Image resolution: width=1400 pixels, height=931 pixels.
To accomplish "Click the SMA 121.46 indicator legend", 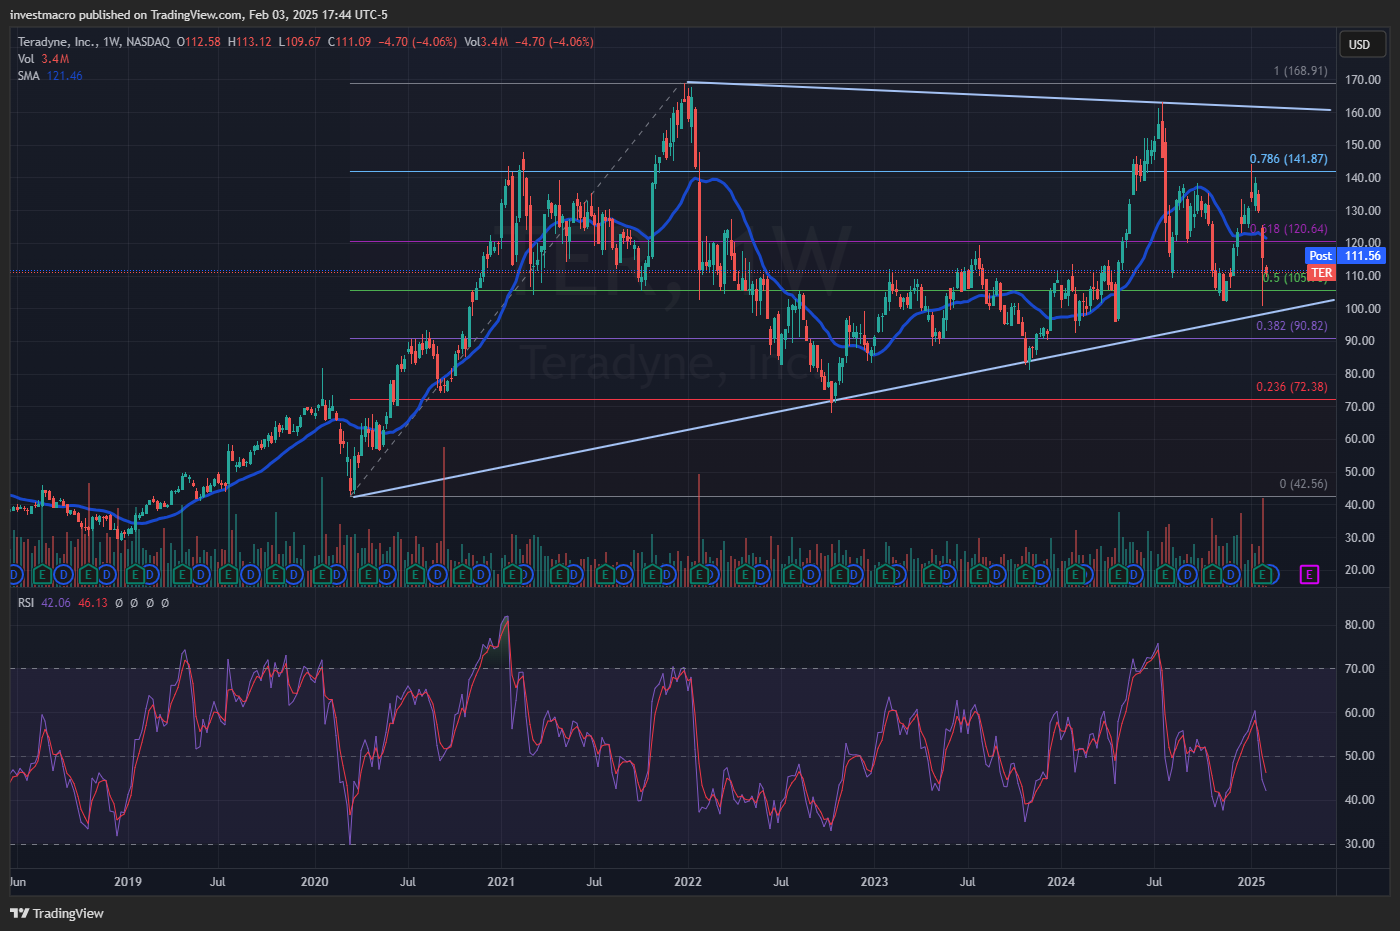I will click(50, 76).
